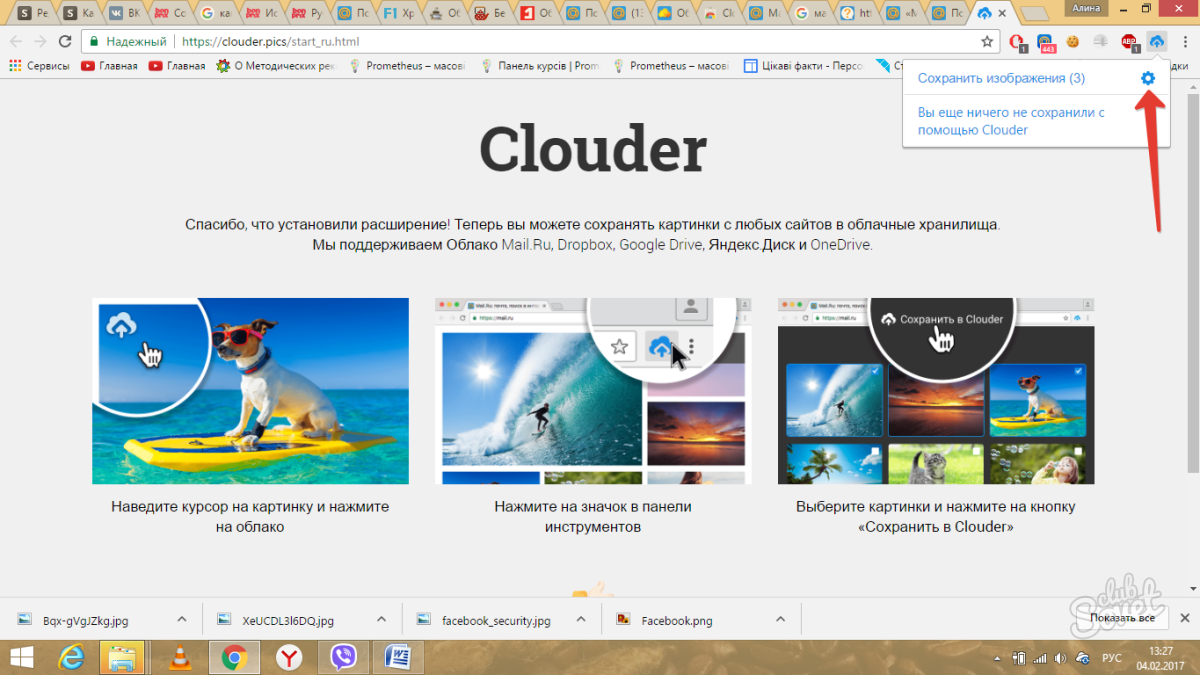Expand options for Bqx-gVgJZkg.jpg download
This screenshot has height=675, width=1200.
(x=182, y=620)
